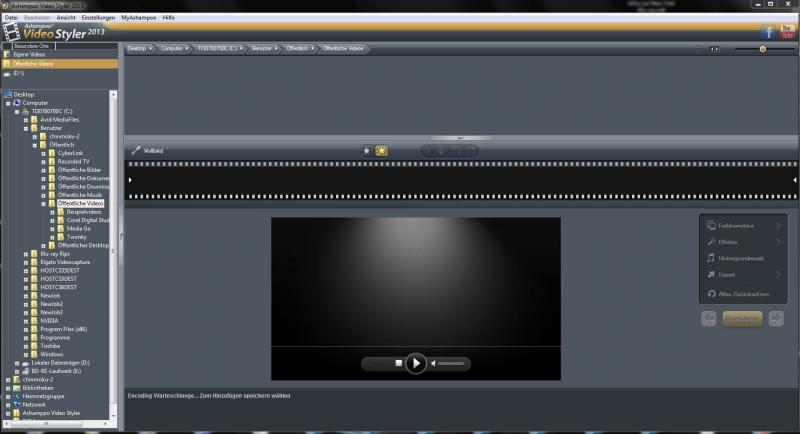
Task: Click the BD-RE-Laufwerk drive icon
Action: (x=26, y=371)
